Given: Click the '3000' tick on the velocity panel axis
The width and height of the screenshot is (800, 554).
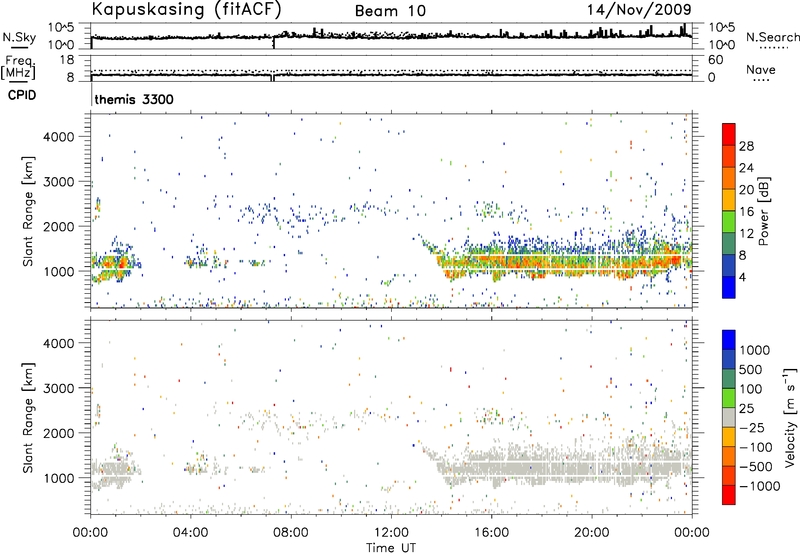Looking at the screenshot, I should pos(58,388).
